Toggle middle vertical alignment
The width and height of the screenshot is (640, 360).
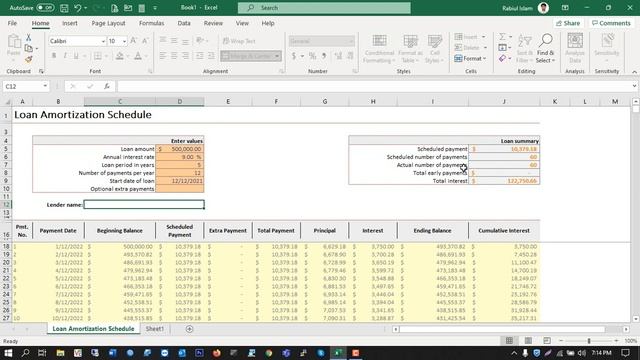pyautogui.click(x=174, y=41)
